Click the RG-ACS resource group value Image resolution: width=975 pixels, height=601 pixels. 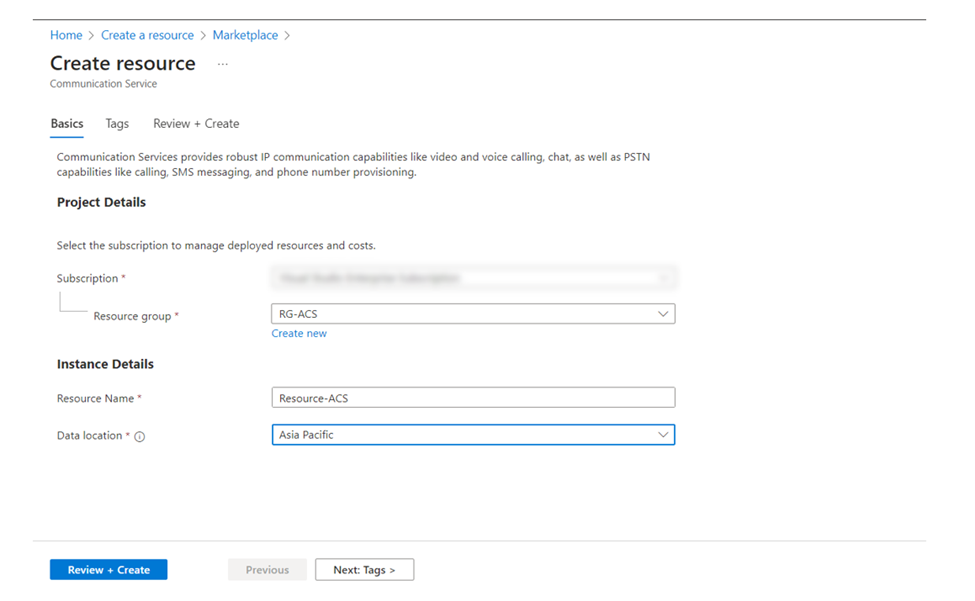298,314
